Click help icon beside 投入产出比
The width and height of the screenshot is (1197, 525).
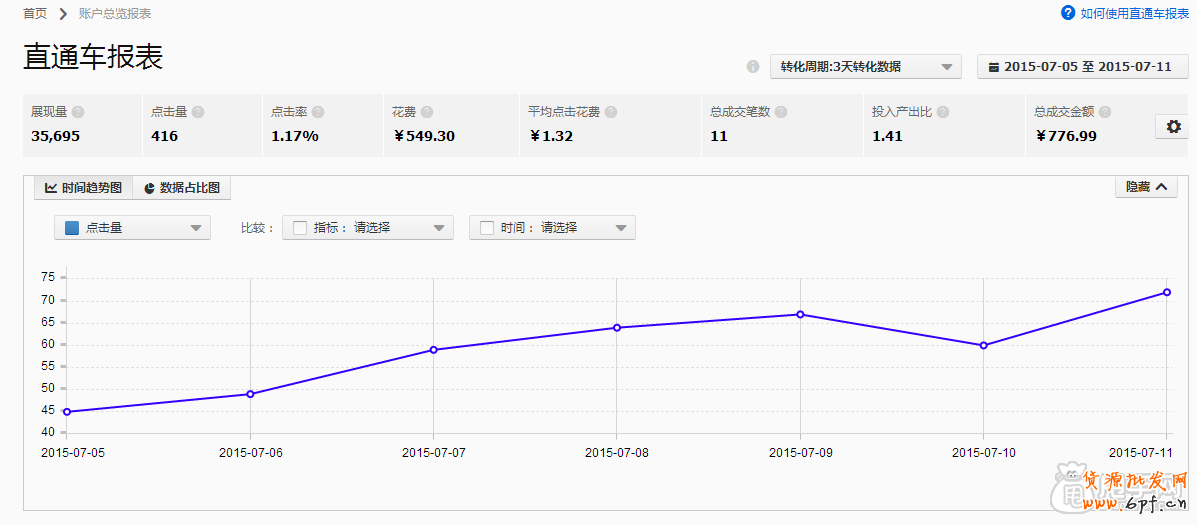click(x=943, y=113)
